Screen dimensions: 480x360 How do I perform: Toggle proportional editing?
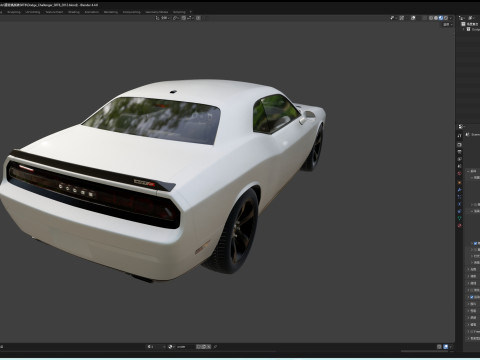click(x=198, y=18)
